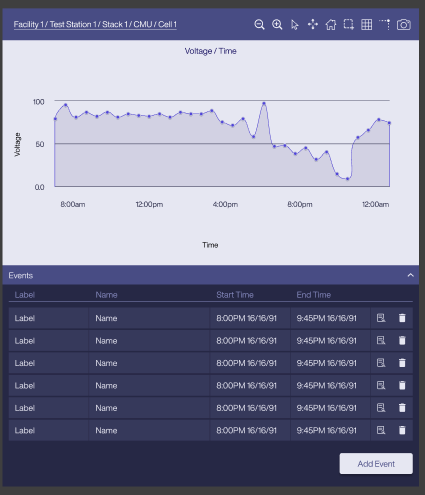Image resolution: width=425 pixels, height=495 pixels.
Task: Click the 4:00pm time axis label
Action: [x=225, y=204]
